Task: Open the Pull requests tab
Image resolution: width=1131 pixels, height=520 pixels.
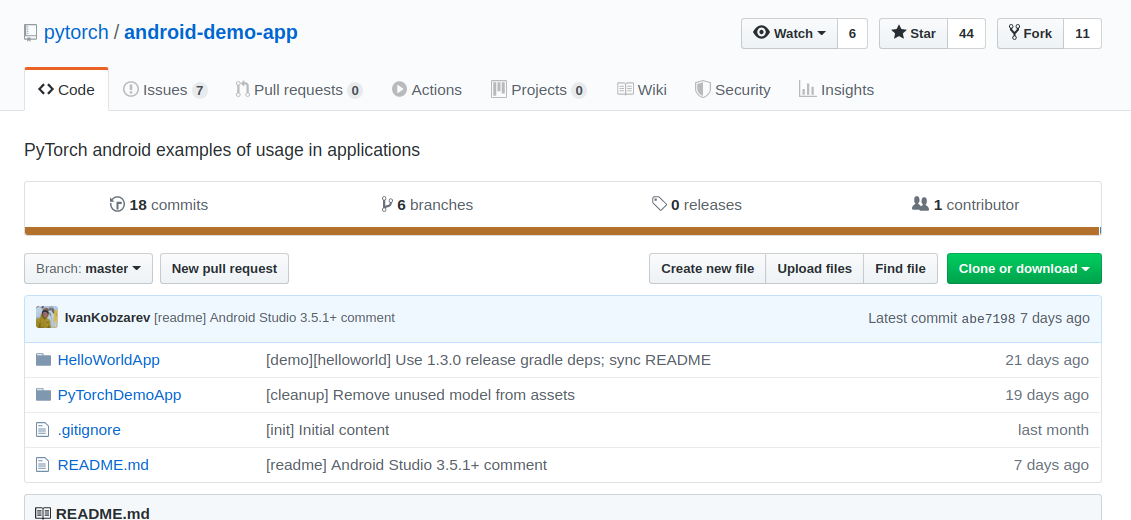Action: (298, 90)
